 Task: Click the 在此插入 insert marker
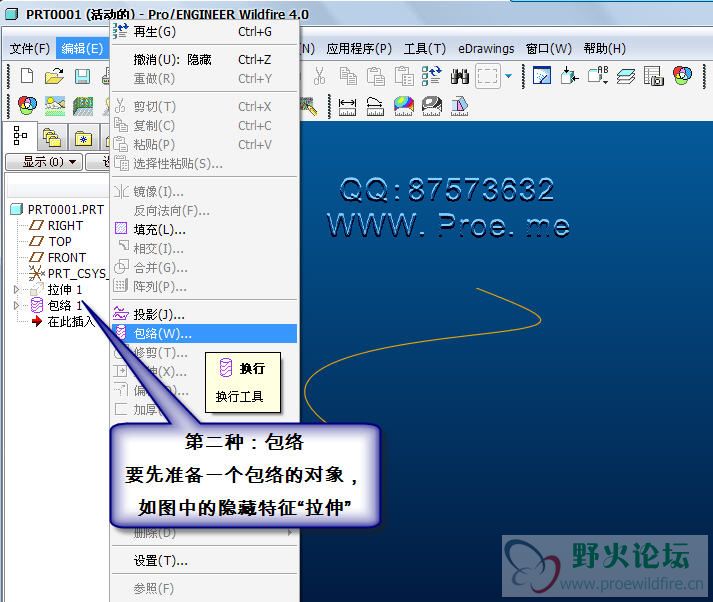71,321
